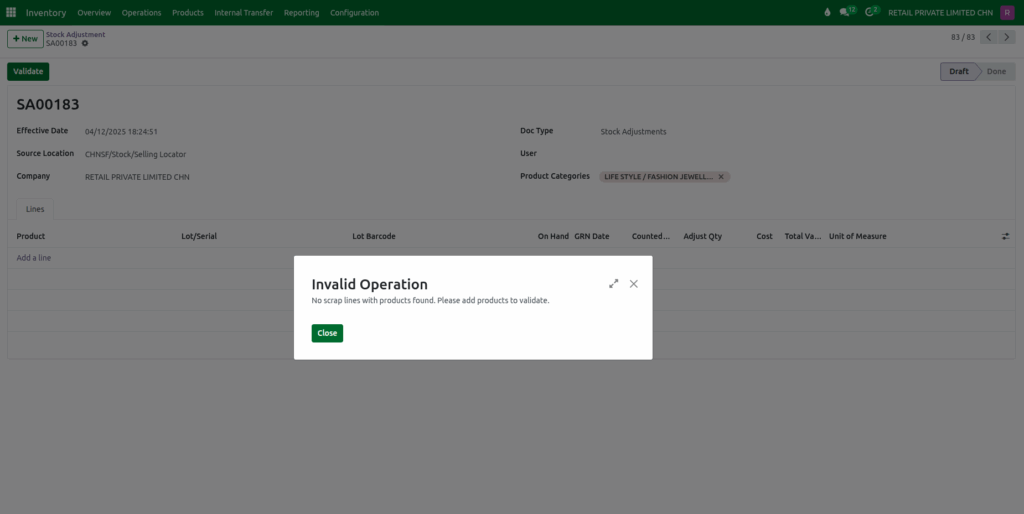This screenshot has height=514, width=1024.
Task: Click the Total Va... column header
Action: click(x=803, y=236)
